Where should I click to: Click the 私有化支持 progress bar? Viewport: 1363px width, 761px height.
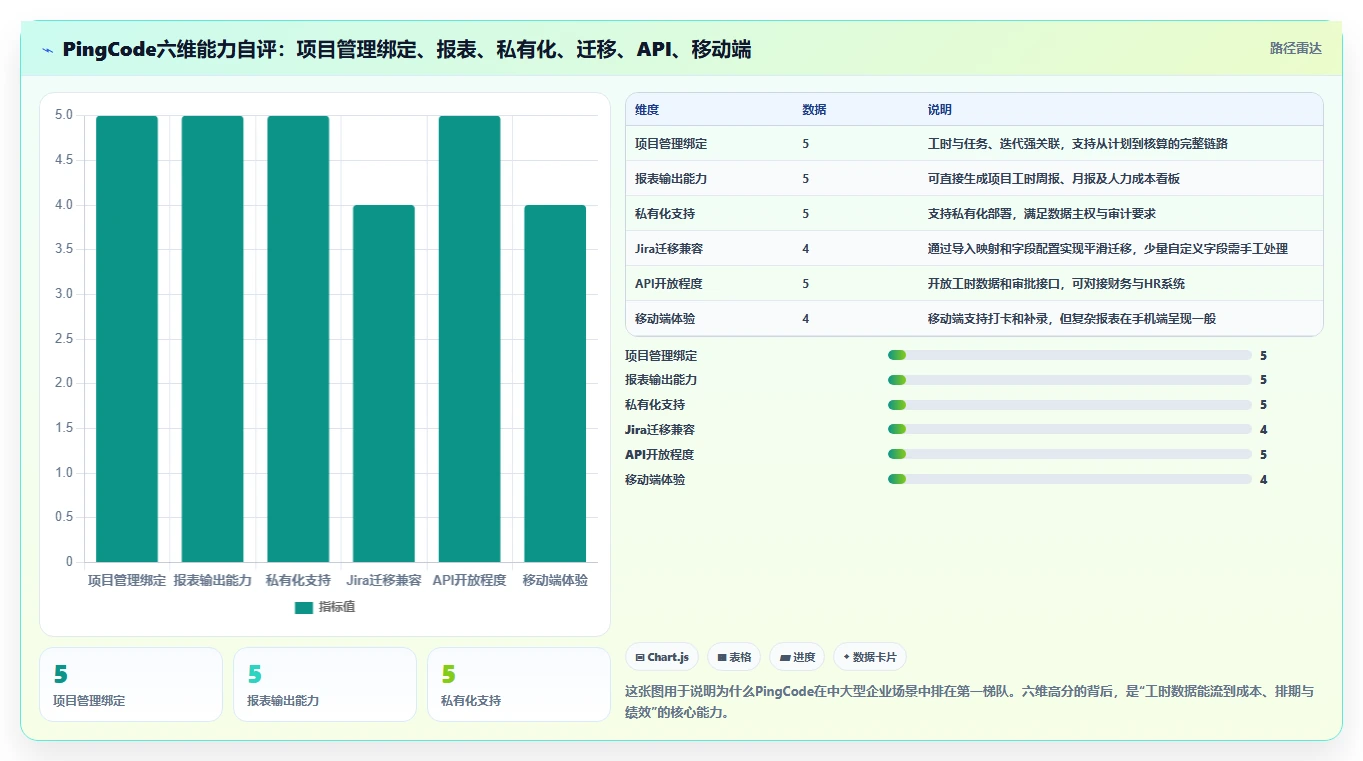pos(1070,405)
